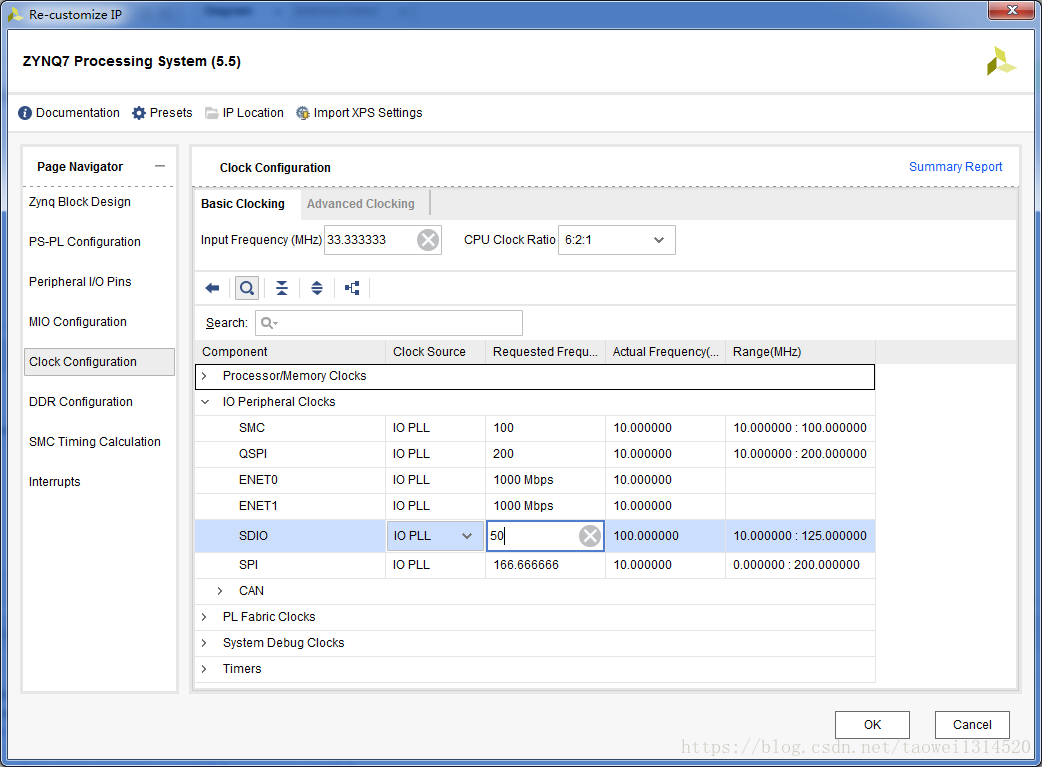Go to DDR Configuration page

[x=80, y=401]
